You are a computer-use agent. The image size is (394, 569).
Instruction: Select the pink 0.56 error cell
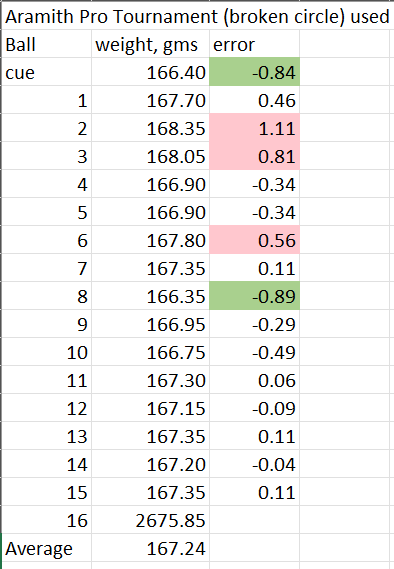[x=254, y=240]
